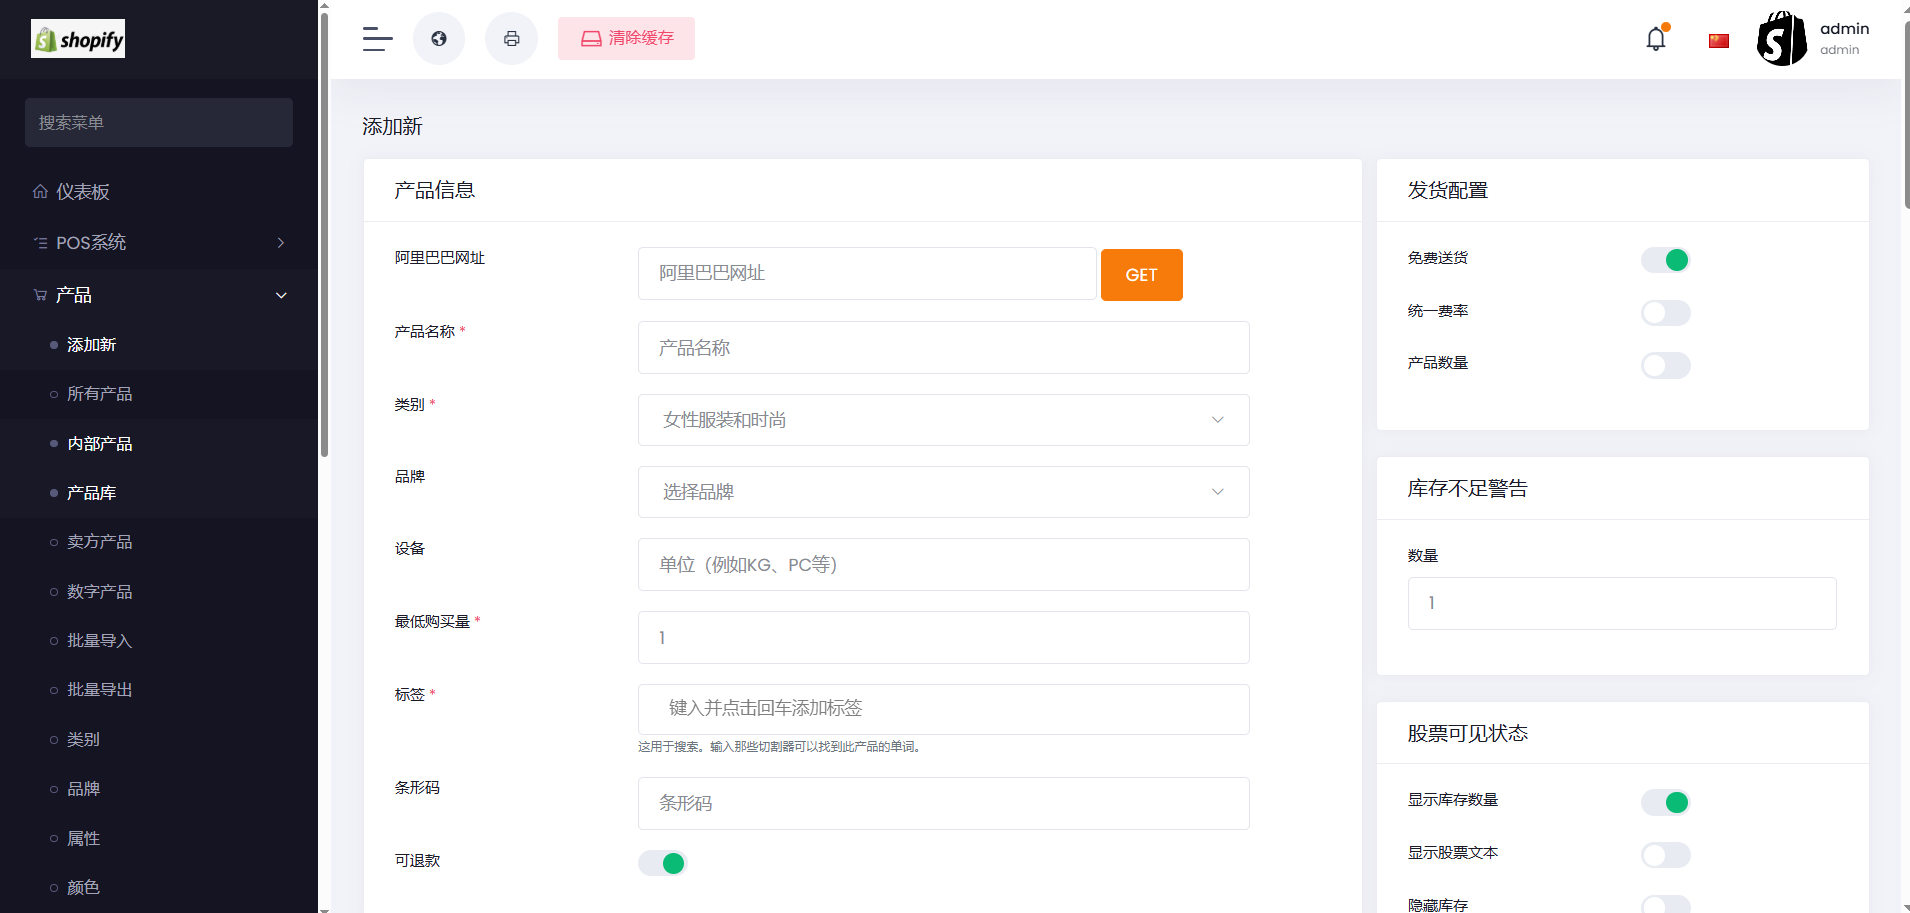Image resolution: width=1910 pixels, height=913 pixels.
Task: Click the 清除缓存 button
Action: click(x=626, y=39)
